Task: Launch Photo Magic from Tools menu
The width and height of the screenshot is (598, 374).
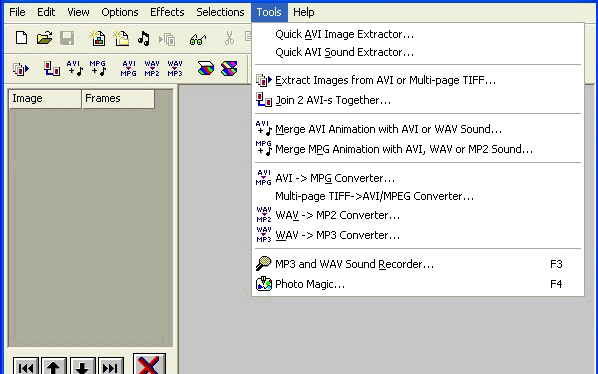Action: 418,284
